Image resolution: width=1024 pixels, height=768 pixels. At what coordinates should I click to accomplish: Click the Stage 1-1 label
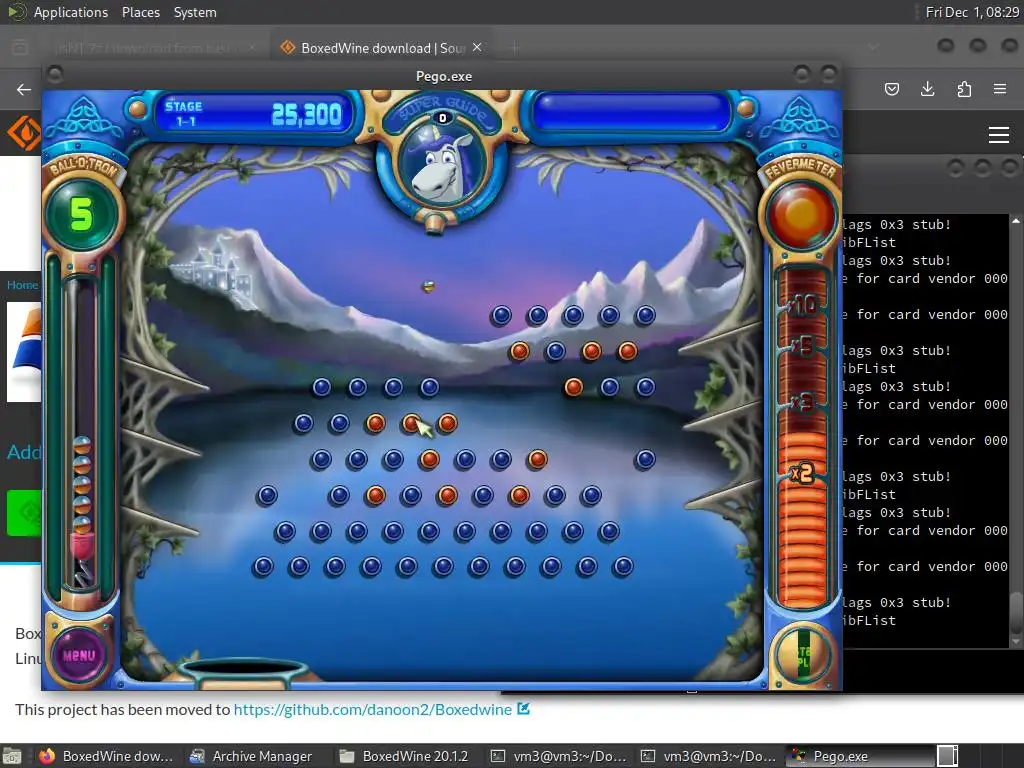pyautogui.click(x=184, y=113)
